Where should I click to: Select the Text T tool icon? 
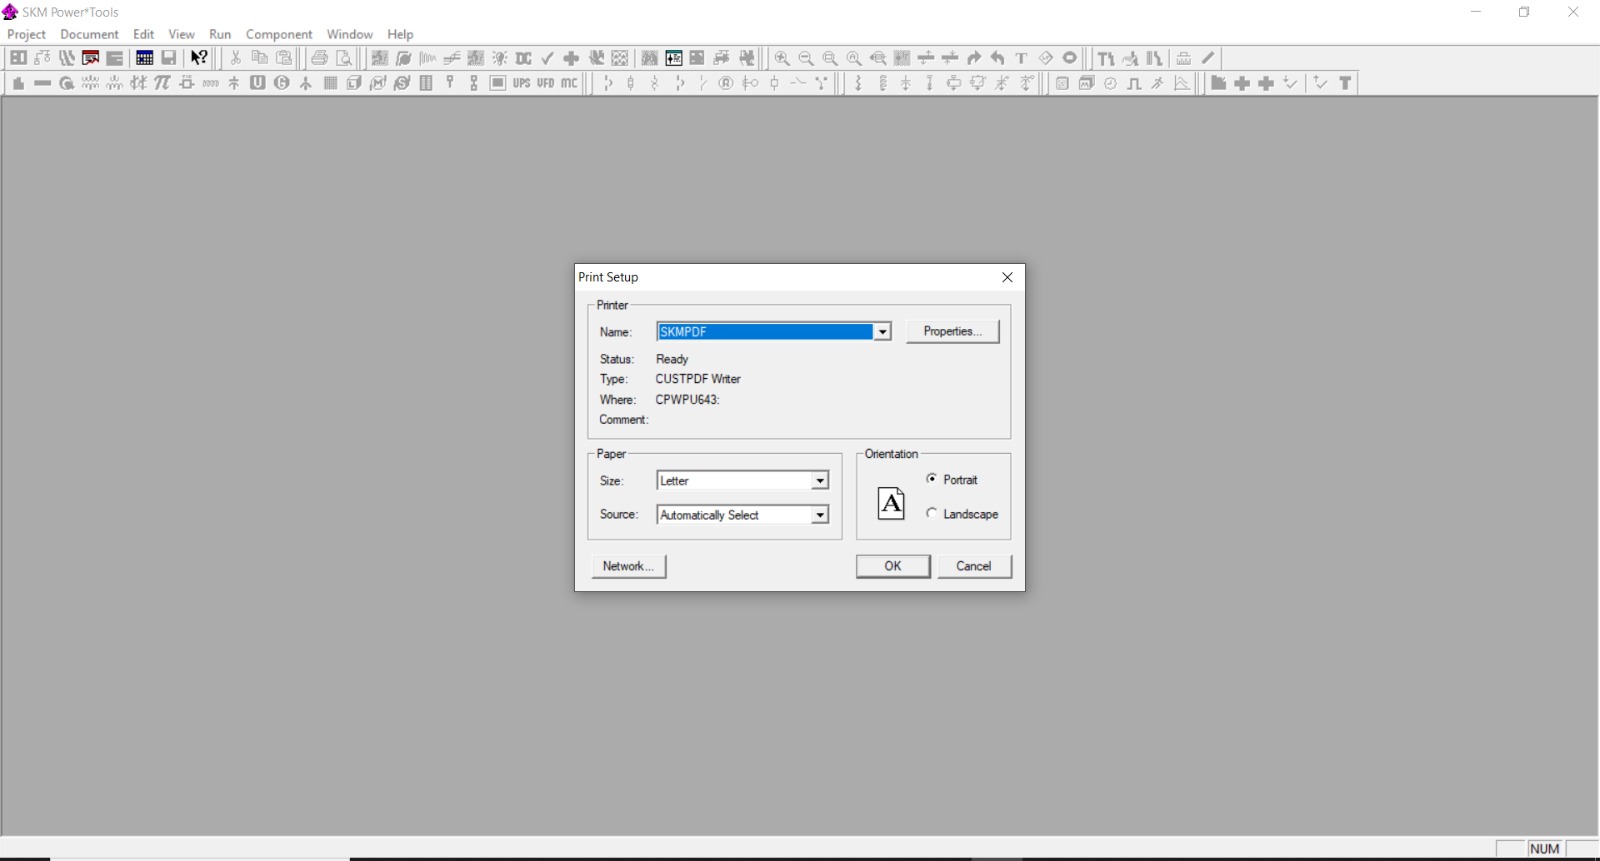1022,58
